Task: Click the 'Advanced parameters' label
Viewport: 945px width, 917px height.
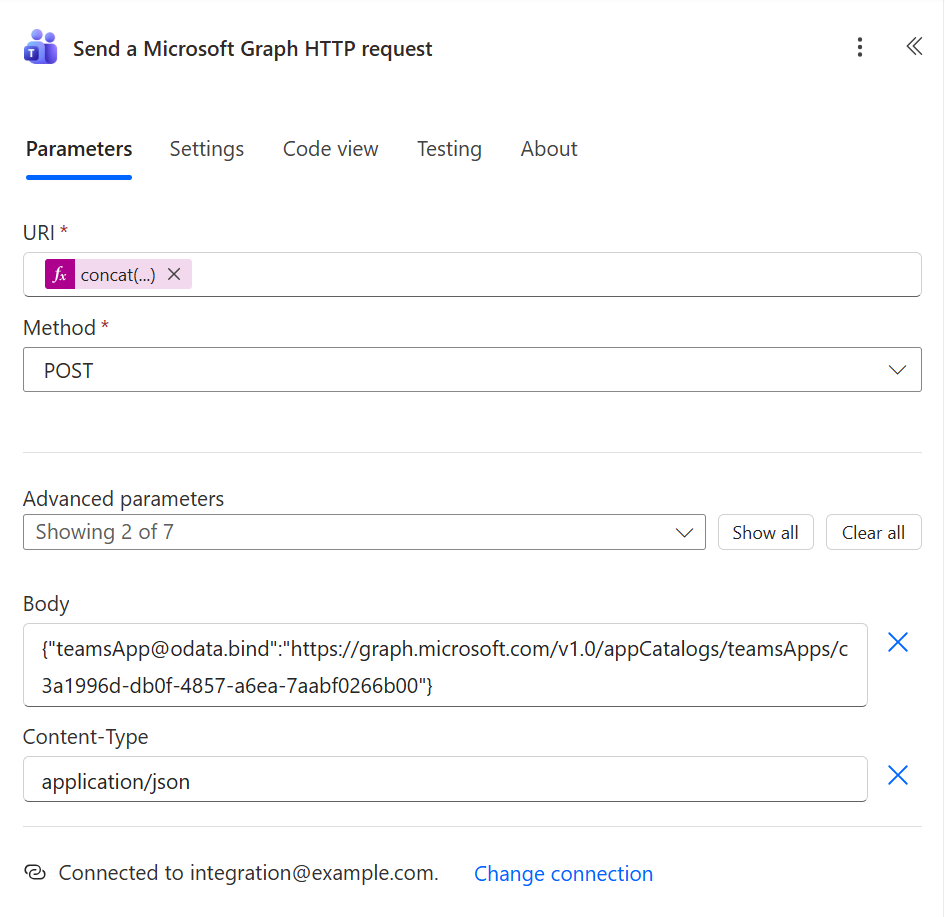Action: (x=124, y=499)
